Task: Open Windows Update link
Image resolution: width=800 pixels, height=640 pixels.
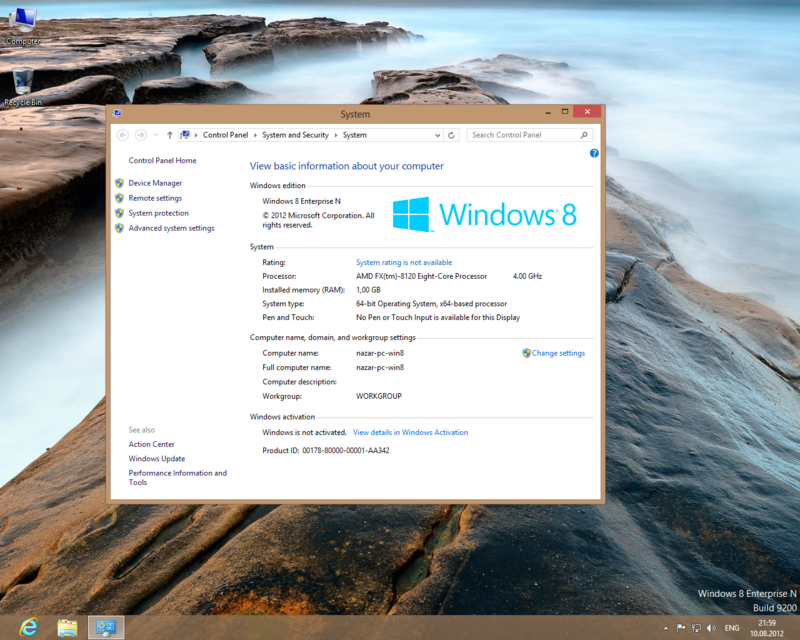Action: (157, 458)
